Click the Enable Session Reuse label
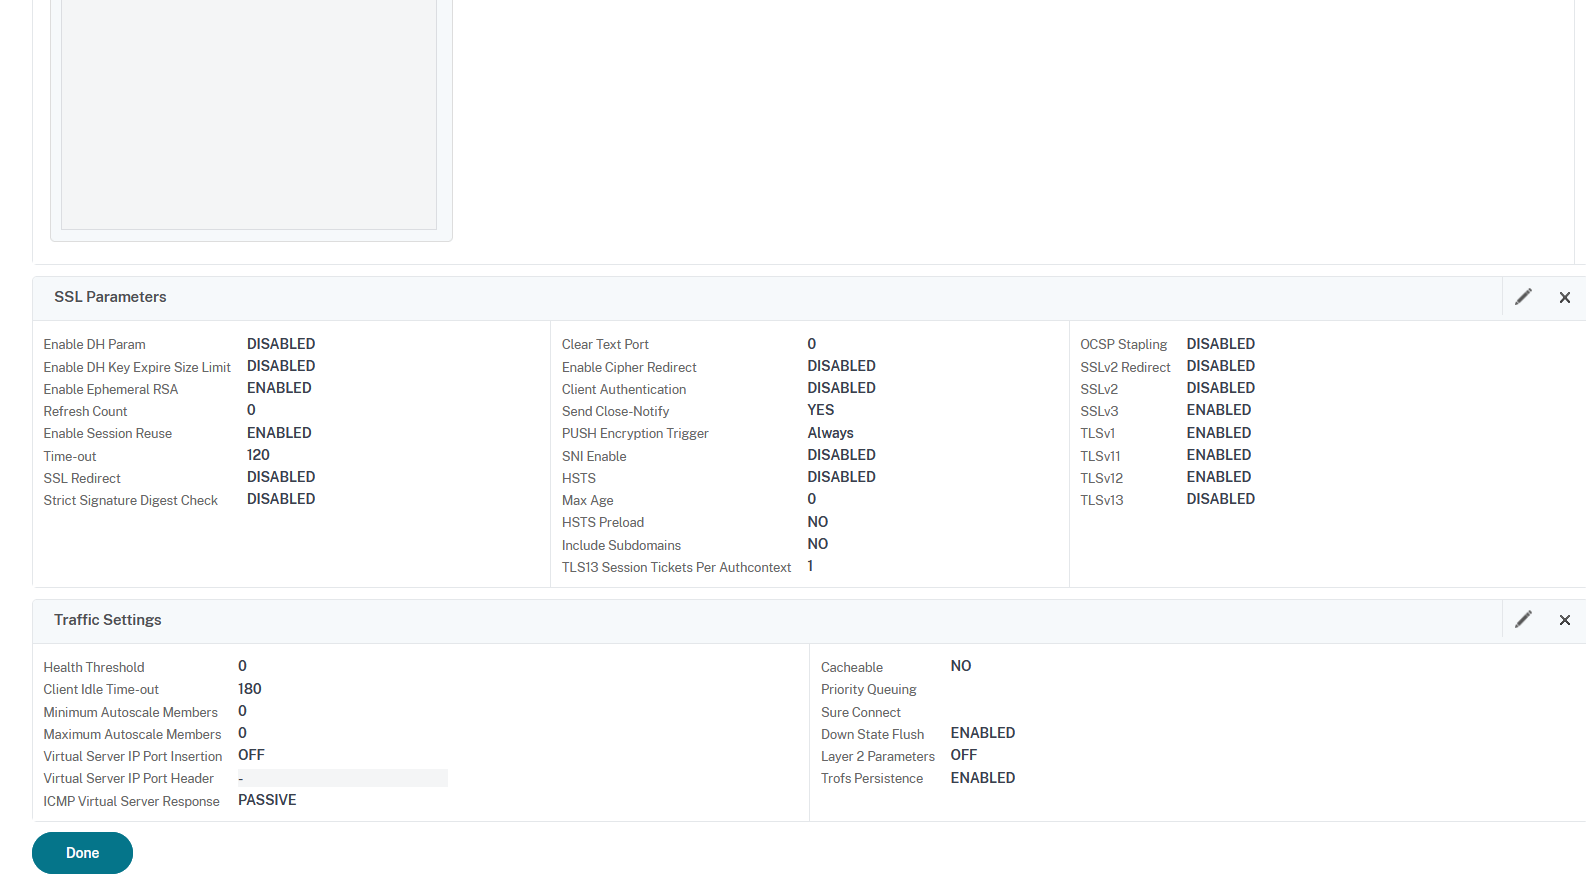The height and width of the screenshot is (885, 1586). click(x=108, y=434)
